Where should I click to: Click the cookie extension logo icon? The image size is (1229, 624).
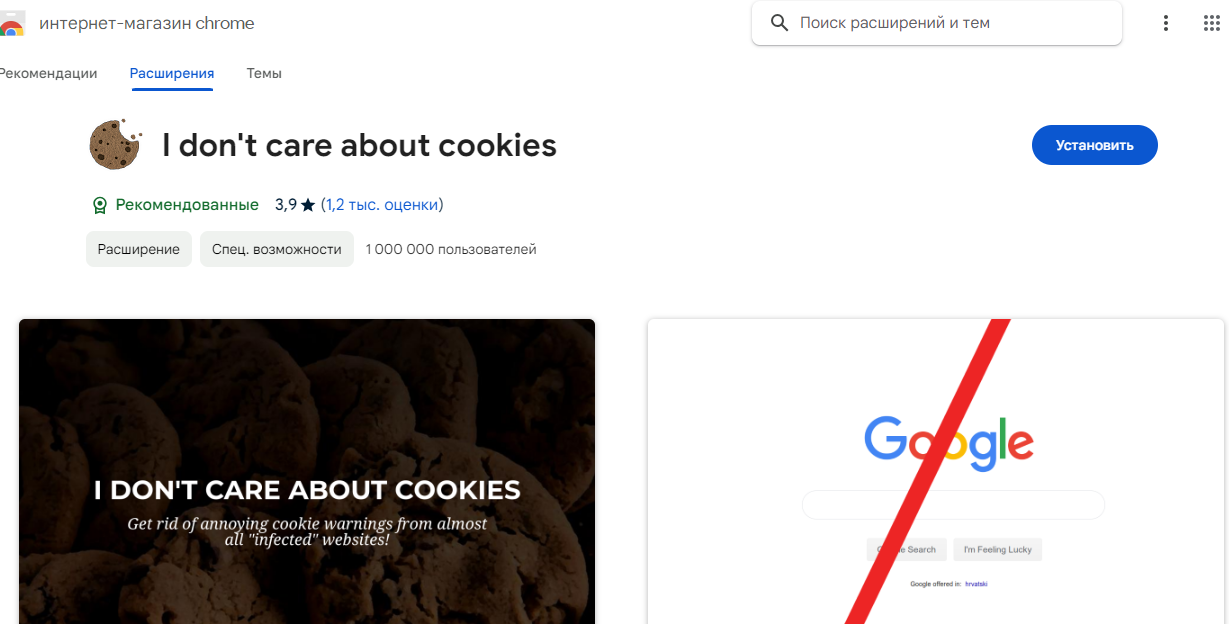[115, 144]
